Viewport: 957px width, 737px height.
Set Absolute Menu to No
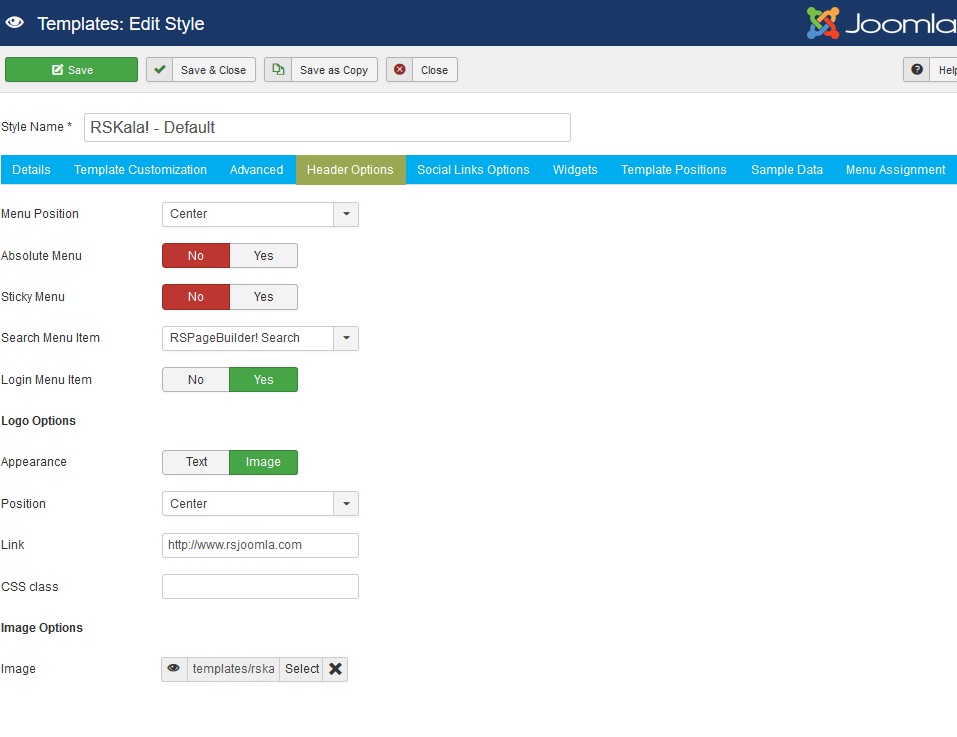click(x=196, y=256)
